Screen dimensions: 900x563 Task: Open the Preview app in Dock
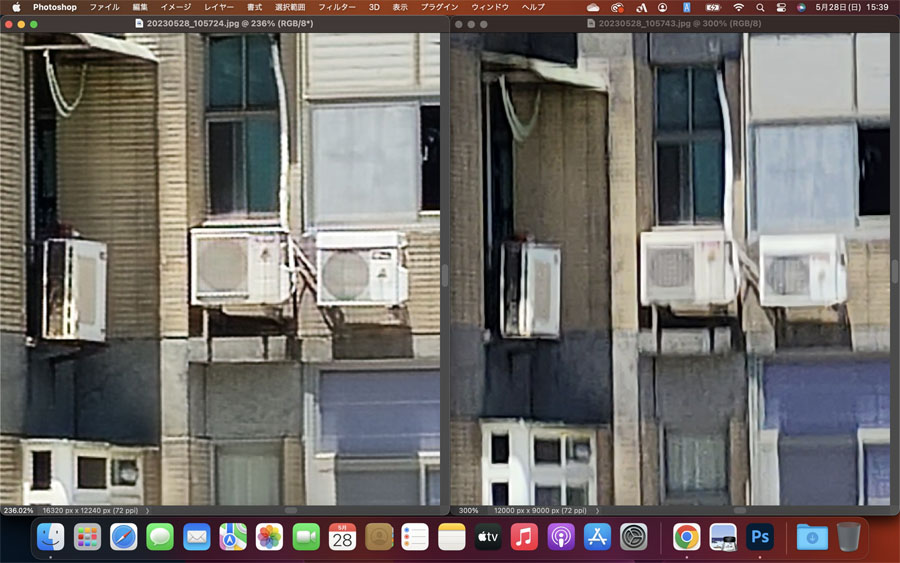point(723,537)
